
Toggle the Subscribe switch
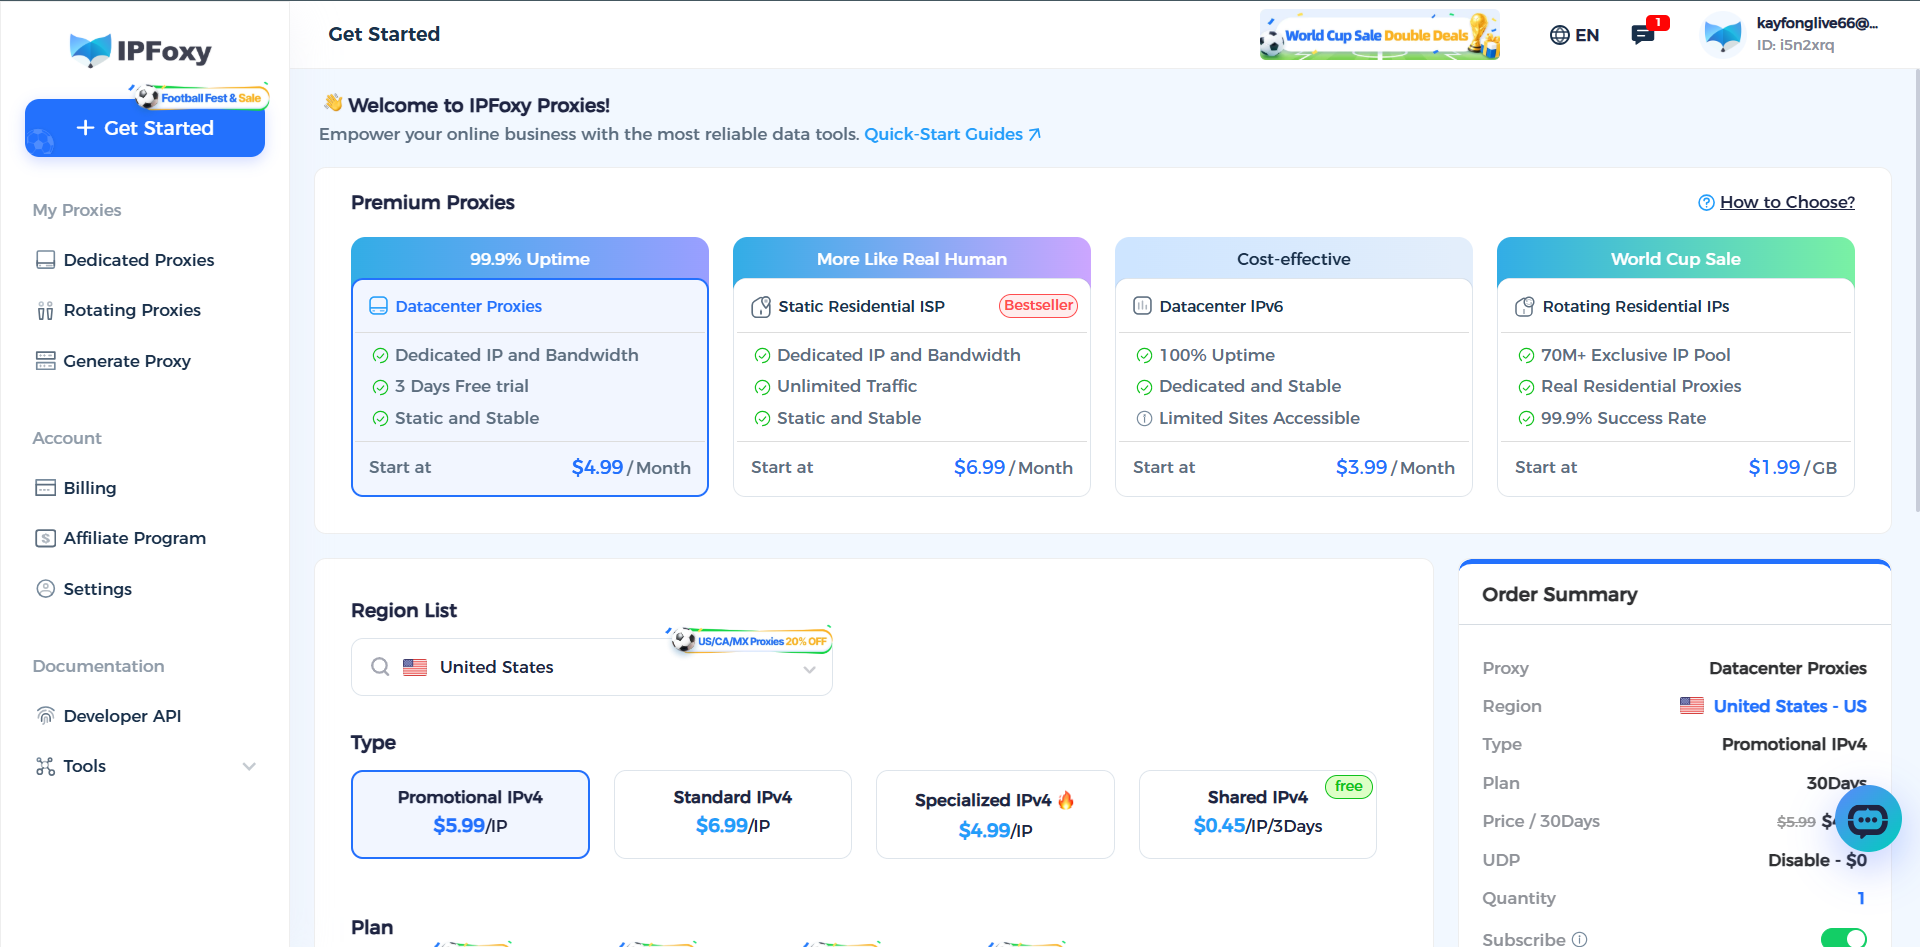[x=1843, y=938]
